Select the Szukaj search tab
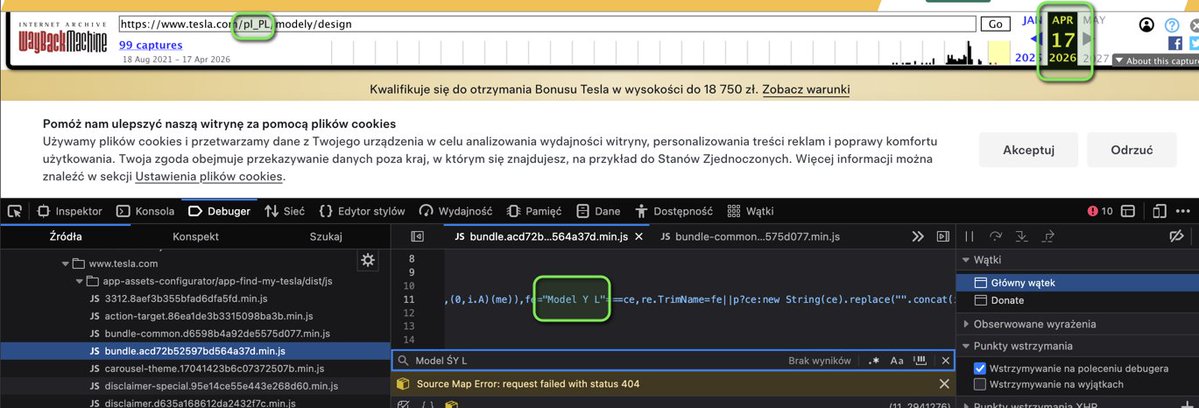The image size is (1199, 408). pyautogui.click(x=326, y=237)
